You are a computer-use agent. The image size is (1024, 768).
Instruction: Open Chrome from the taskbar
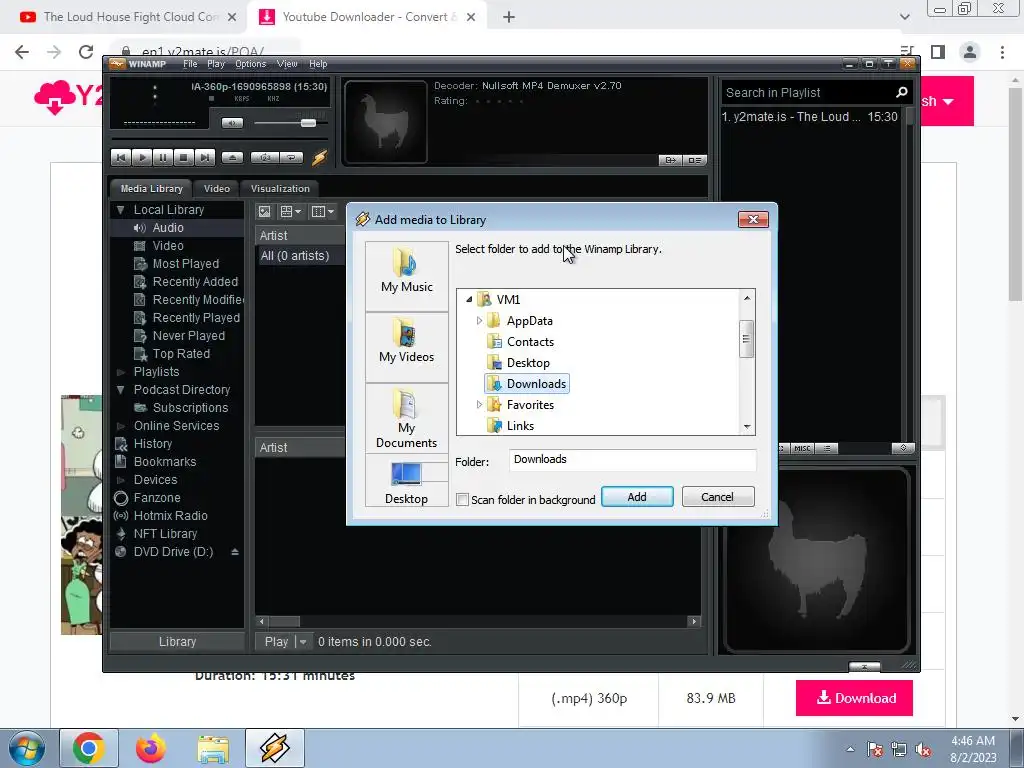[89, 748]
